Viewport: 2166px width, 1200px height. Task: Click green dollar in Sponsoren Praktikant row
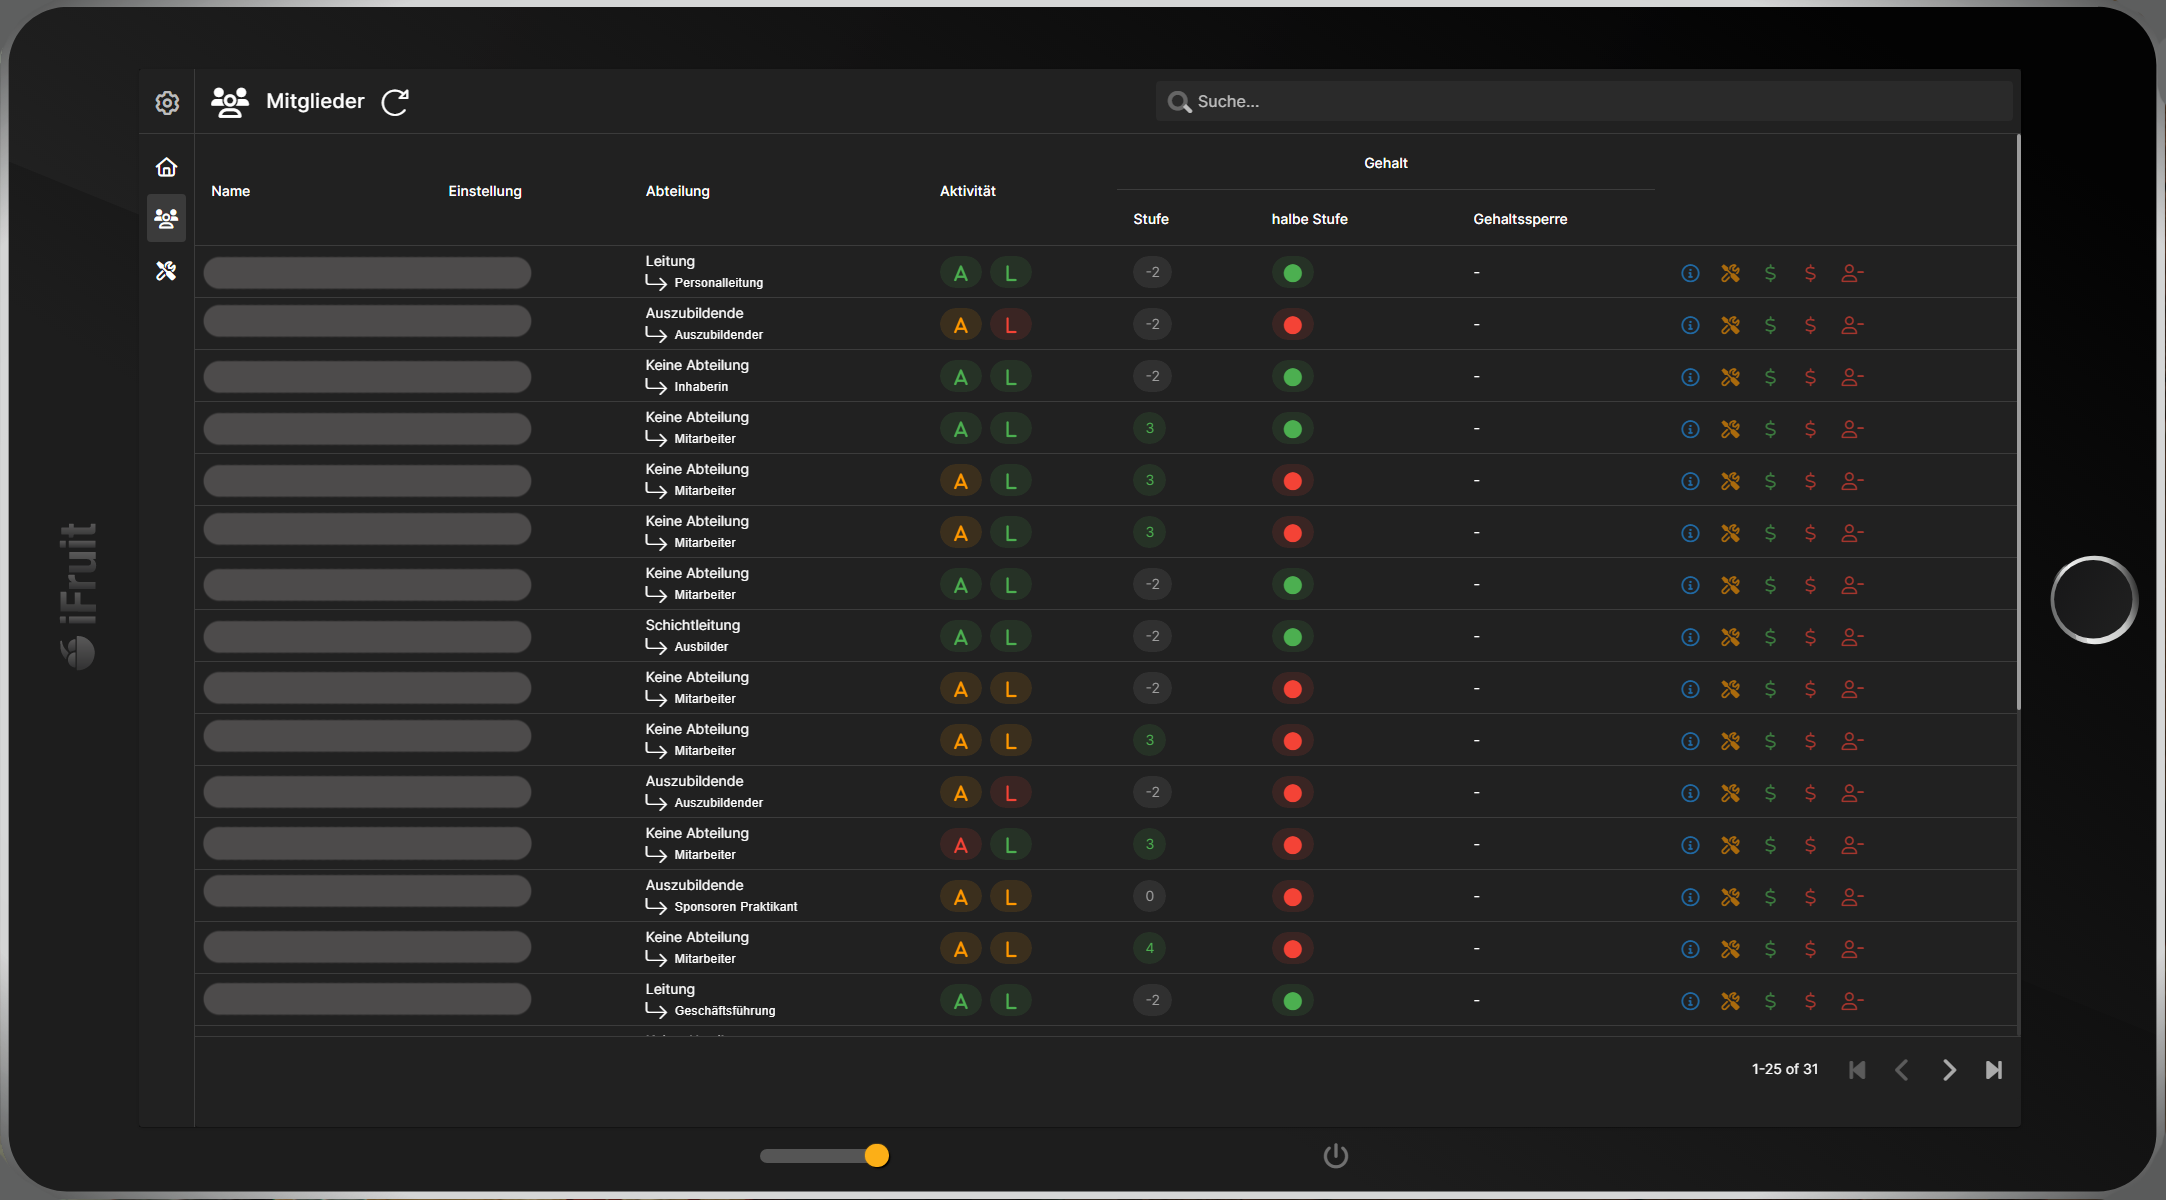[1770, 897]
